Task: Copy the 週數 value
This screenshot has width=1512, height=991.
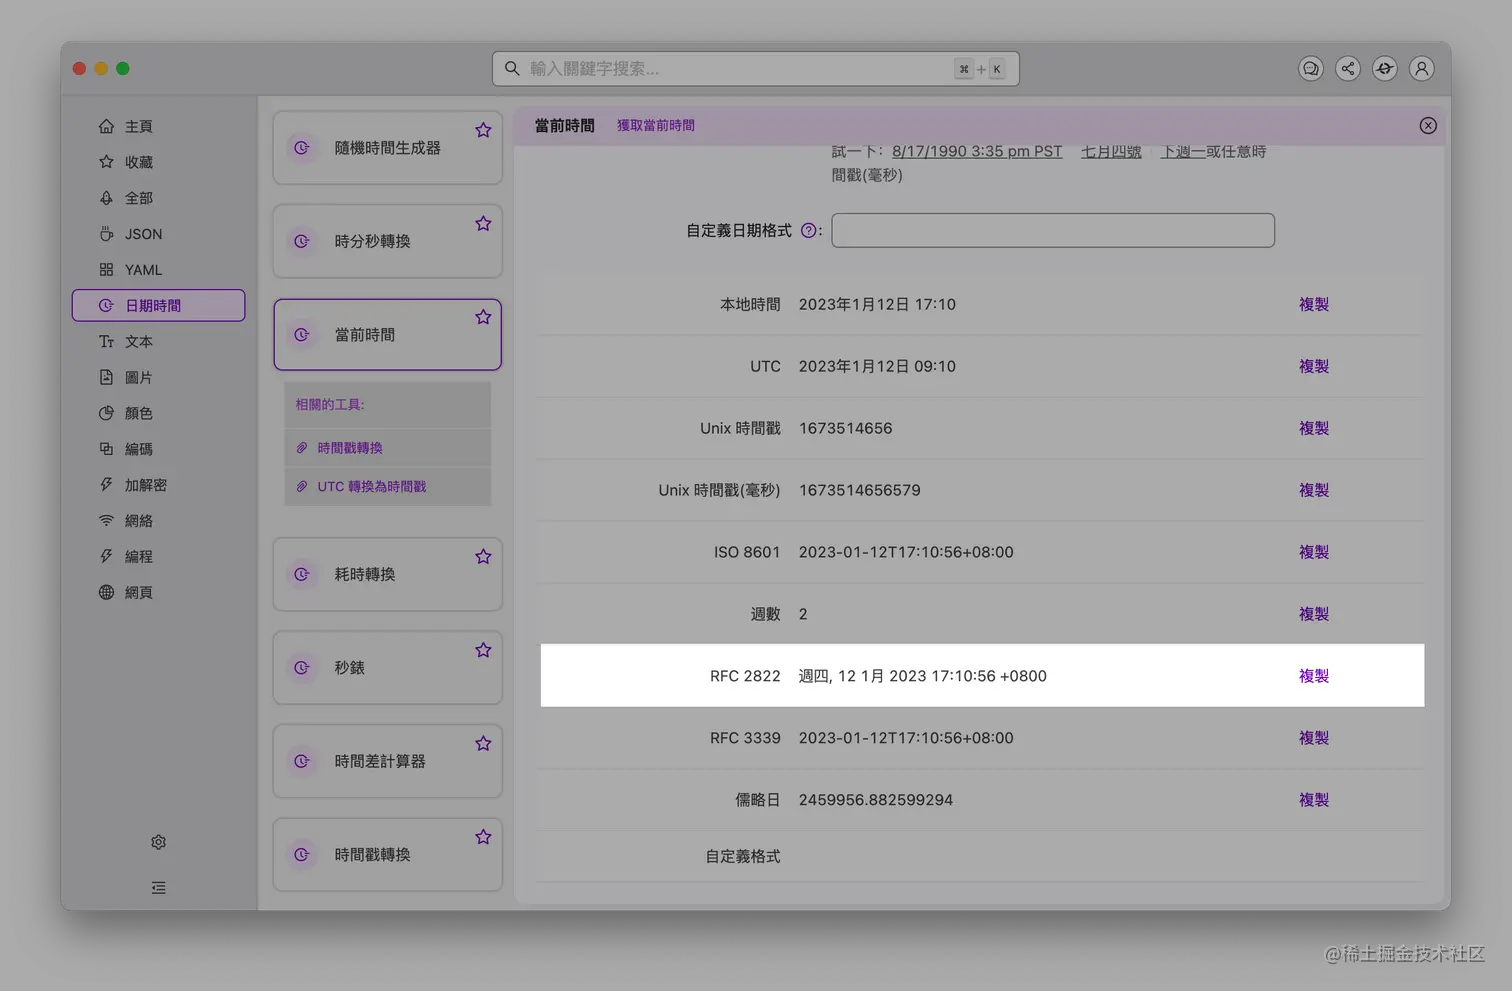Action: coord(1313,614)
